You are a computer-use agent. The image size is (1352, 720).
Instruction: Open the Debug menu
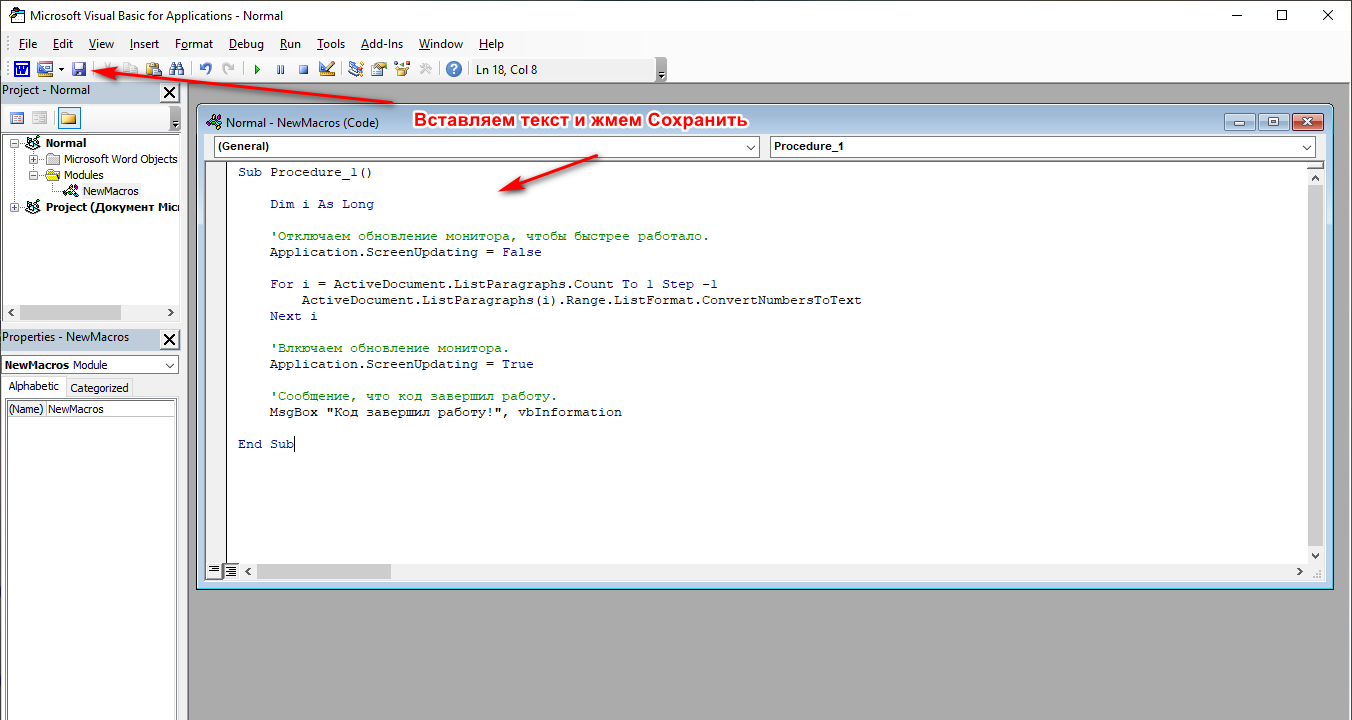pos(246,44)
